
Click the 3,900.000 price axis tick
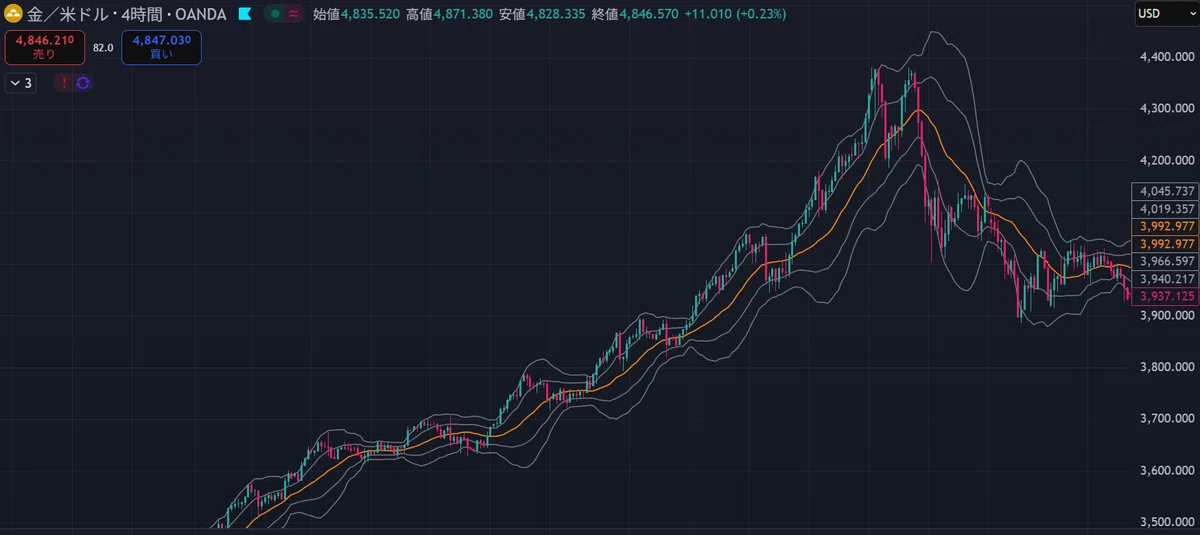click(x=1166, y=315)
